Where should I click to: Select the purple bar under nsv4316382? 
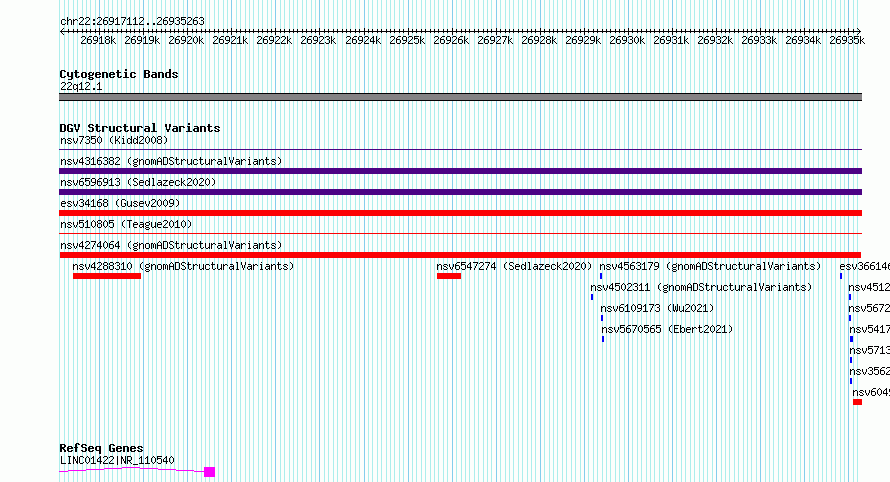click(460, 171)
